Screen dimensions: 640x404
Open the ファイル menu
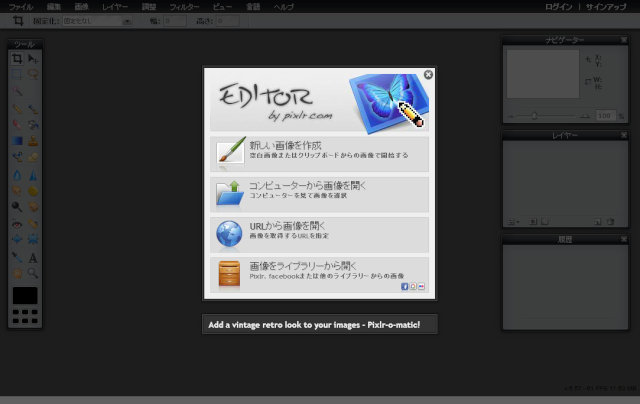click(x=20, y=7)
